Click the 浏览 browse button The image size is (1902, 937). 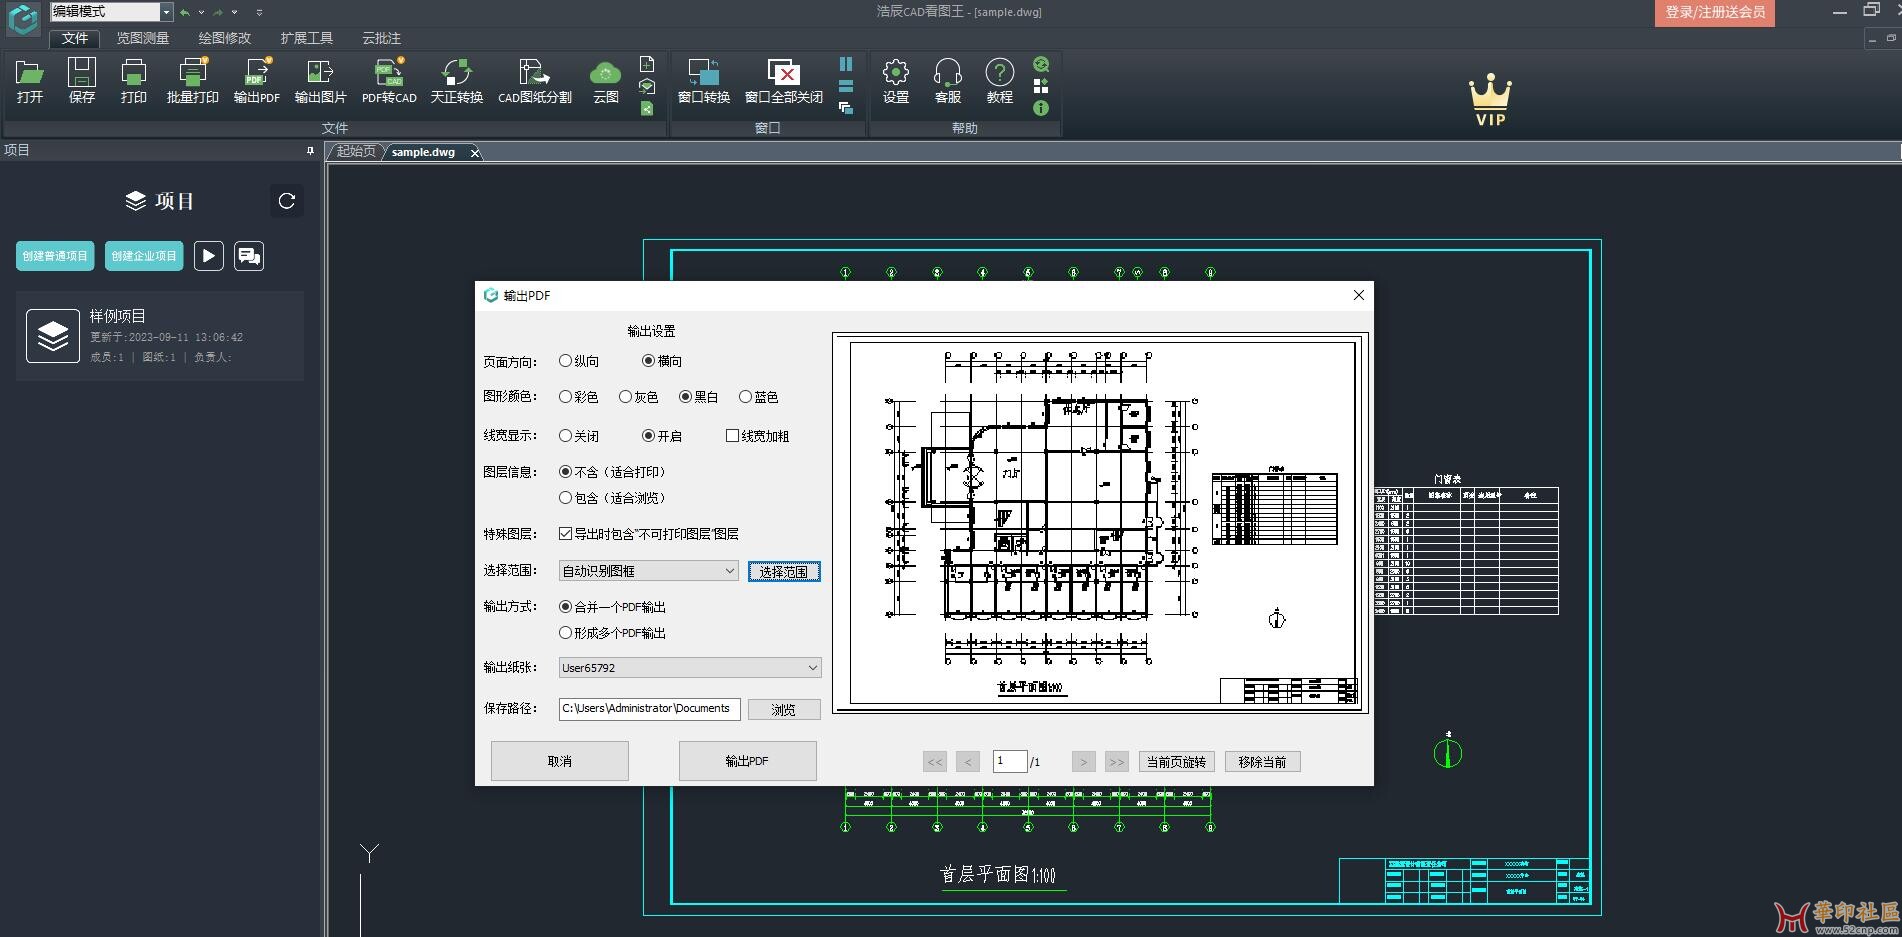click(x=784, y=709)
